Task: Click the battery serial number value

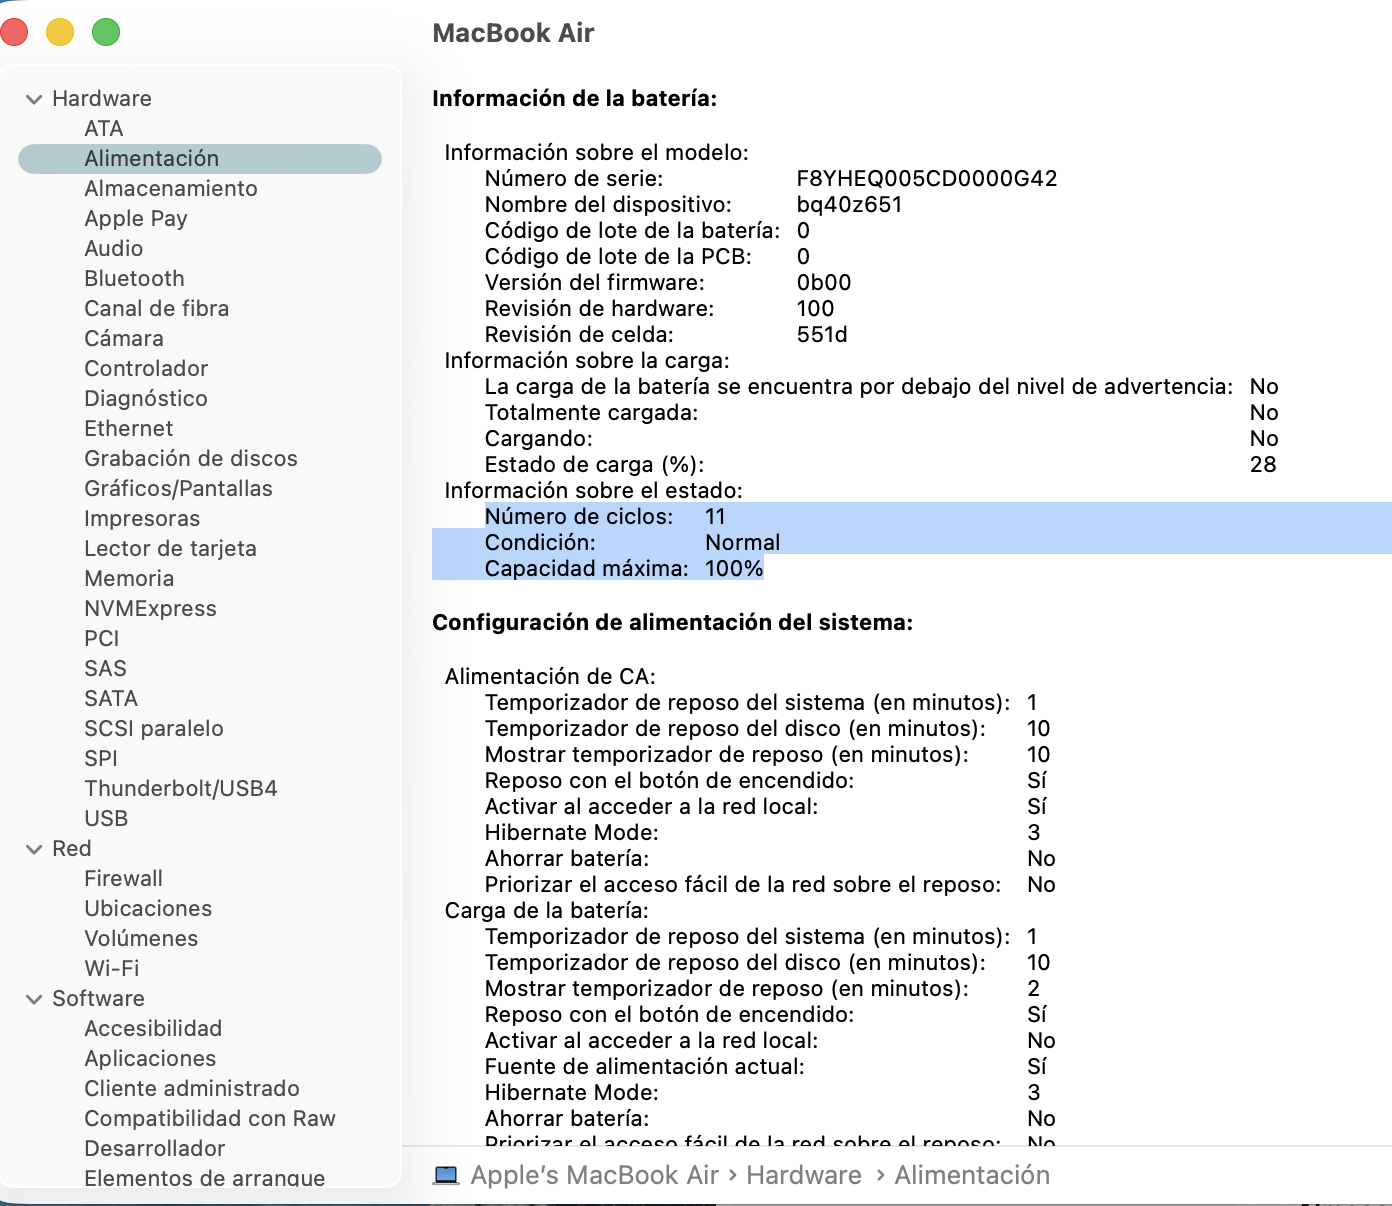Action: (926, 178)
